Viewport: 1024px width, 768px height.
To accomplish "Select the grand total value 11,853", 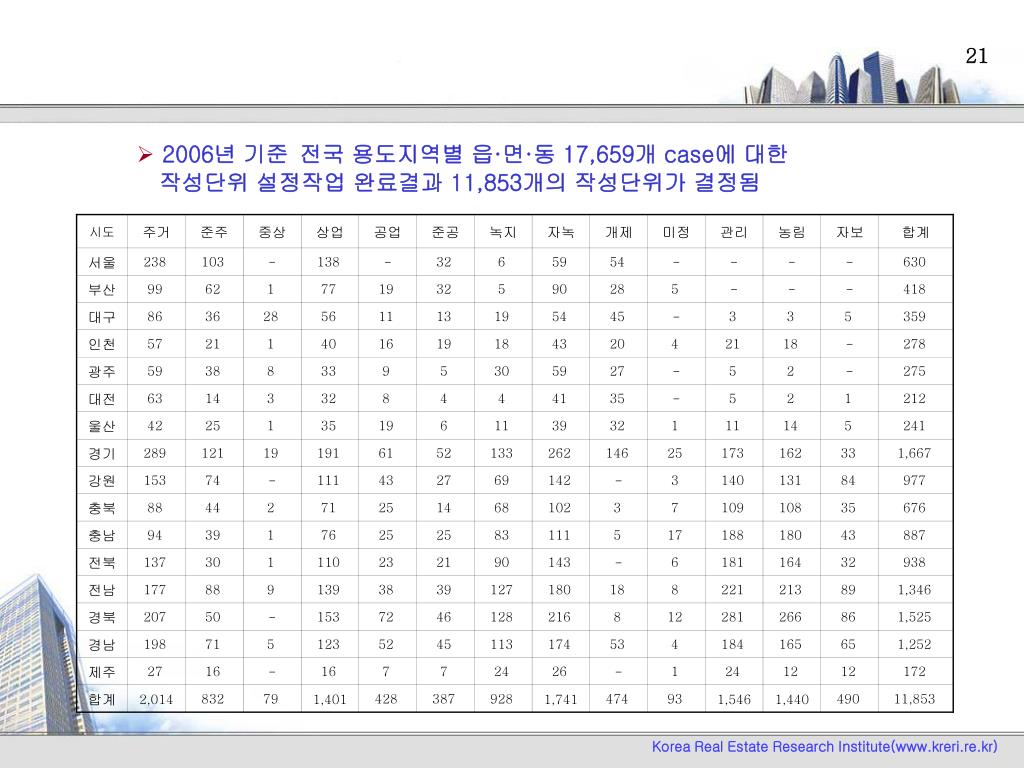I will 914,699.
